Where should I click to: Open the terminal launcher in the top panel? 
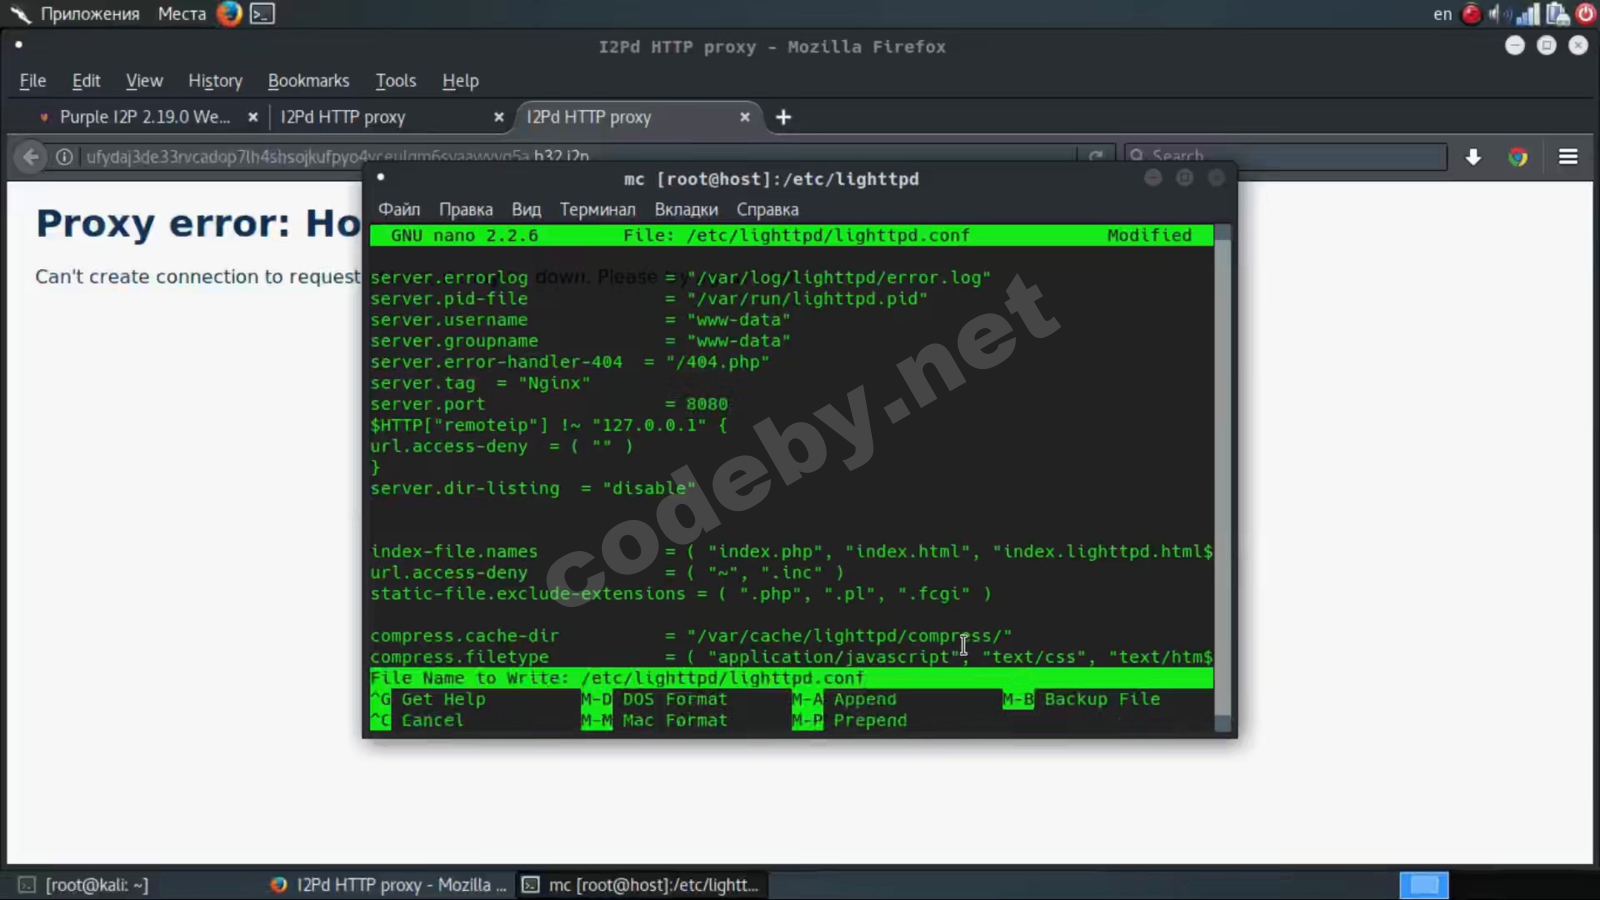[x=262, y=14]
